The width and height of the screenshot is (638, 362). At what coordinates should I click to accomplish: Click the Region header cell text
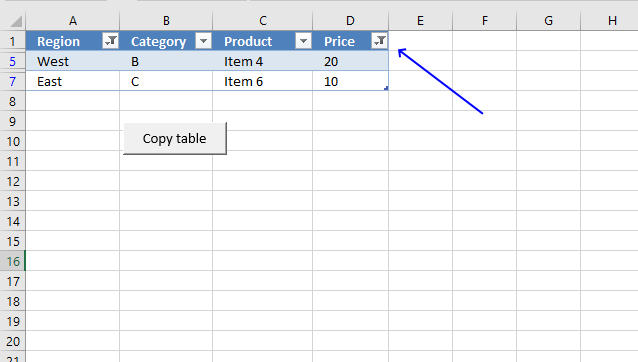[x=58, y=41]
